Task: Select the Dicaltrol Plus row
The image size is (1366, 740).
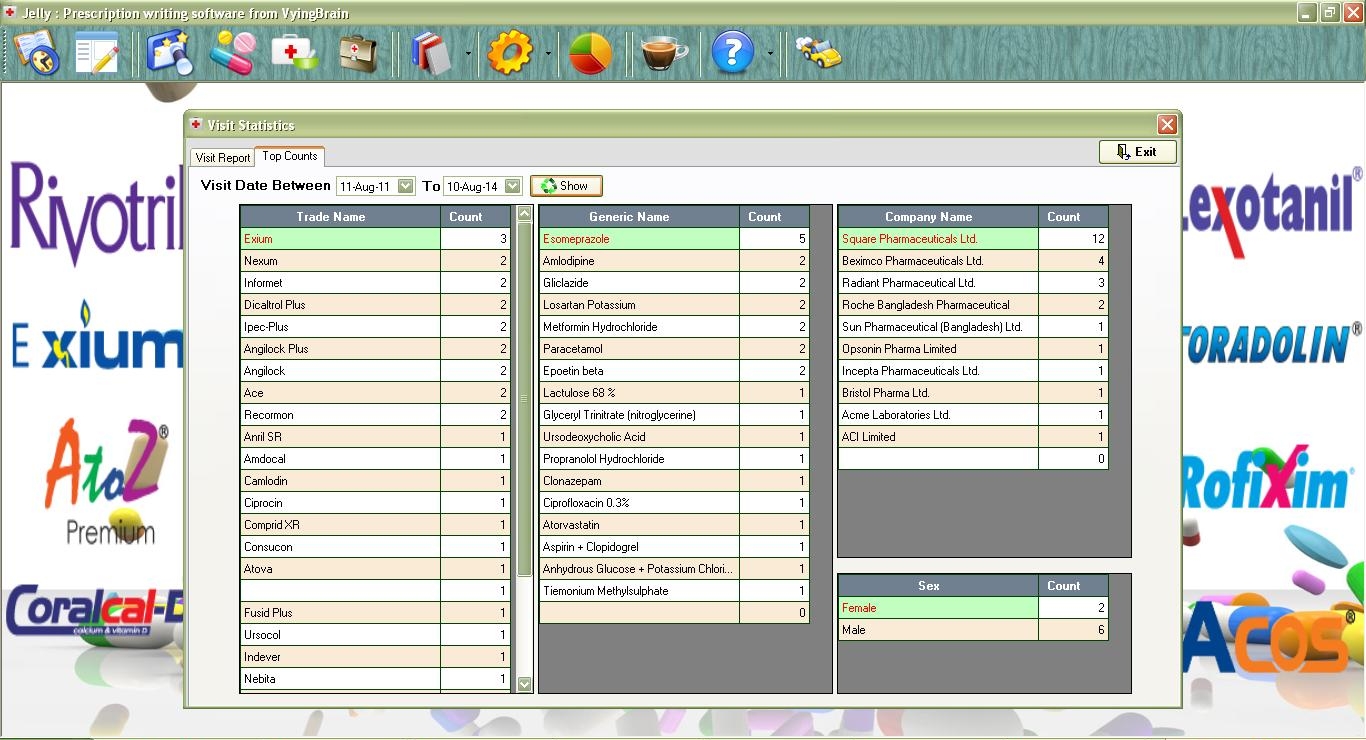Action: (375, 305)
